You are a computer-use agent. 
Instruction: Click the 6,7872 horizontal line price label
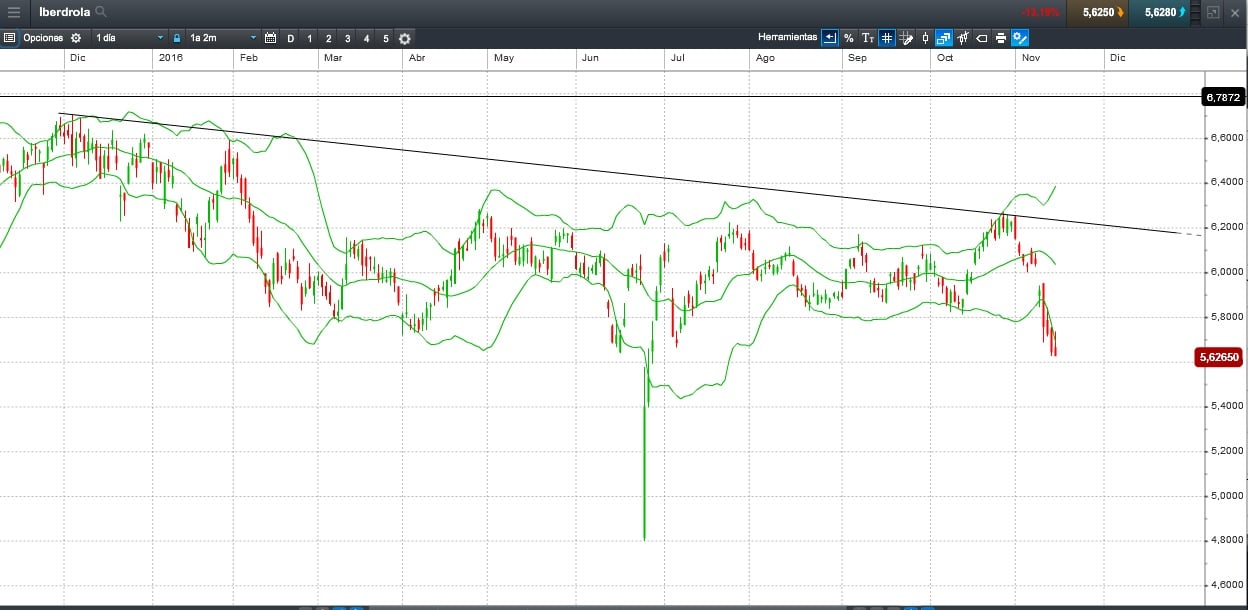[x=1223, y=97]
